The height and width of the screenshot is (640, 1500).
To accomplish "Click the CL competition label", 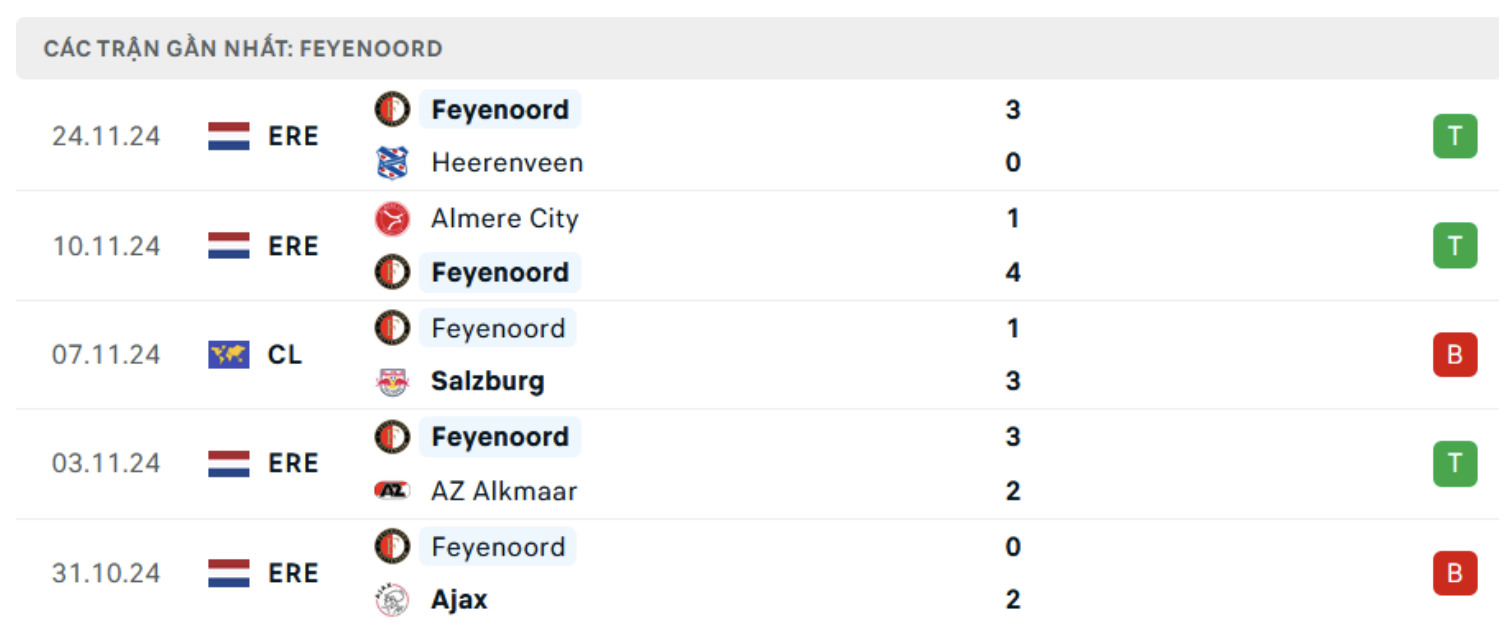I will click(285, 355).
